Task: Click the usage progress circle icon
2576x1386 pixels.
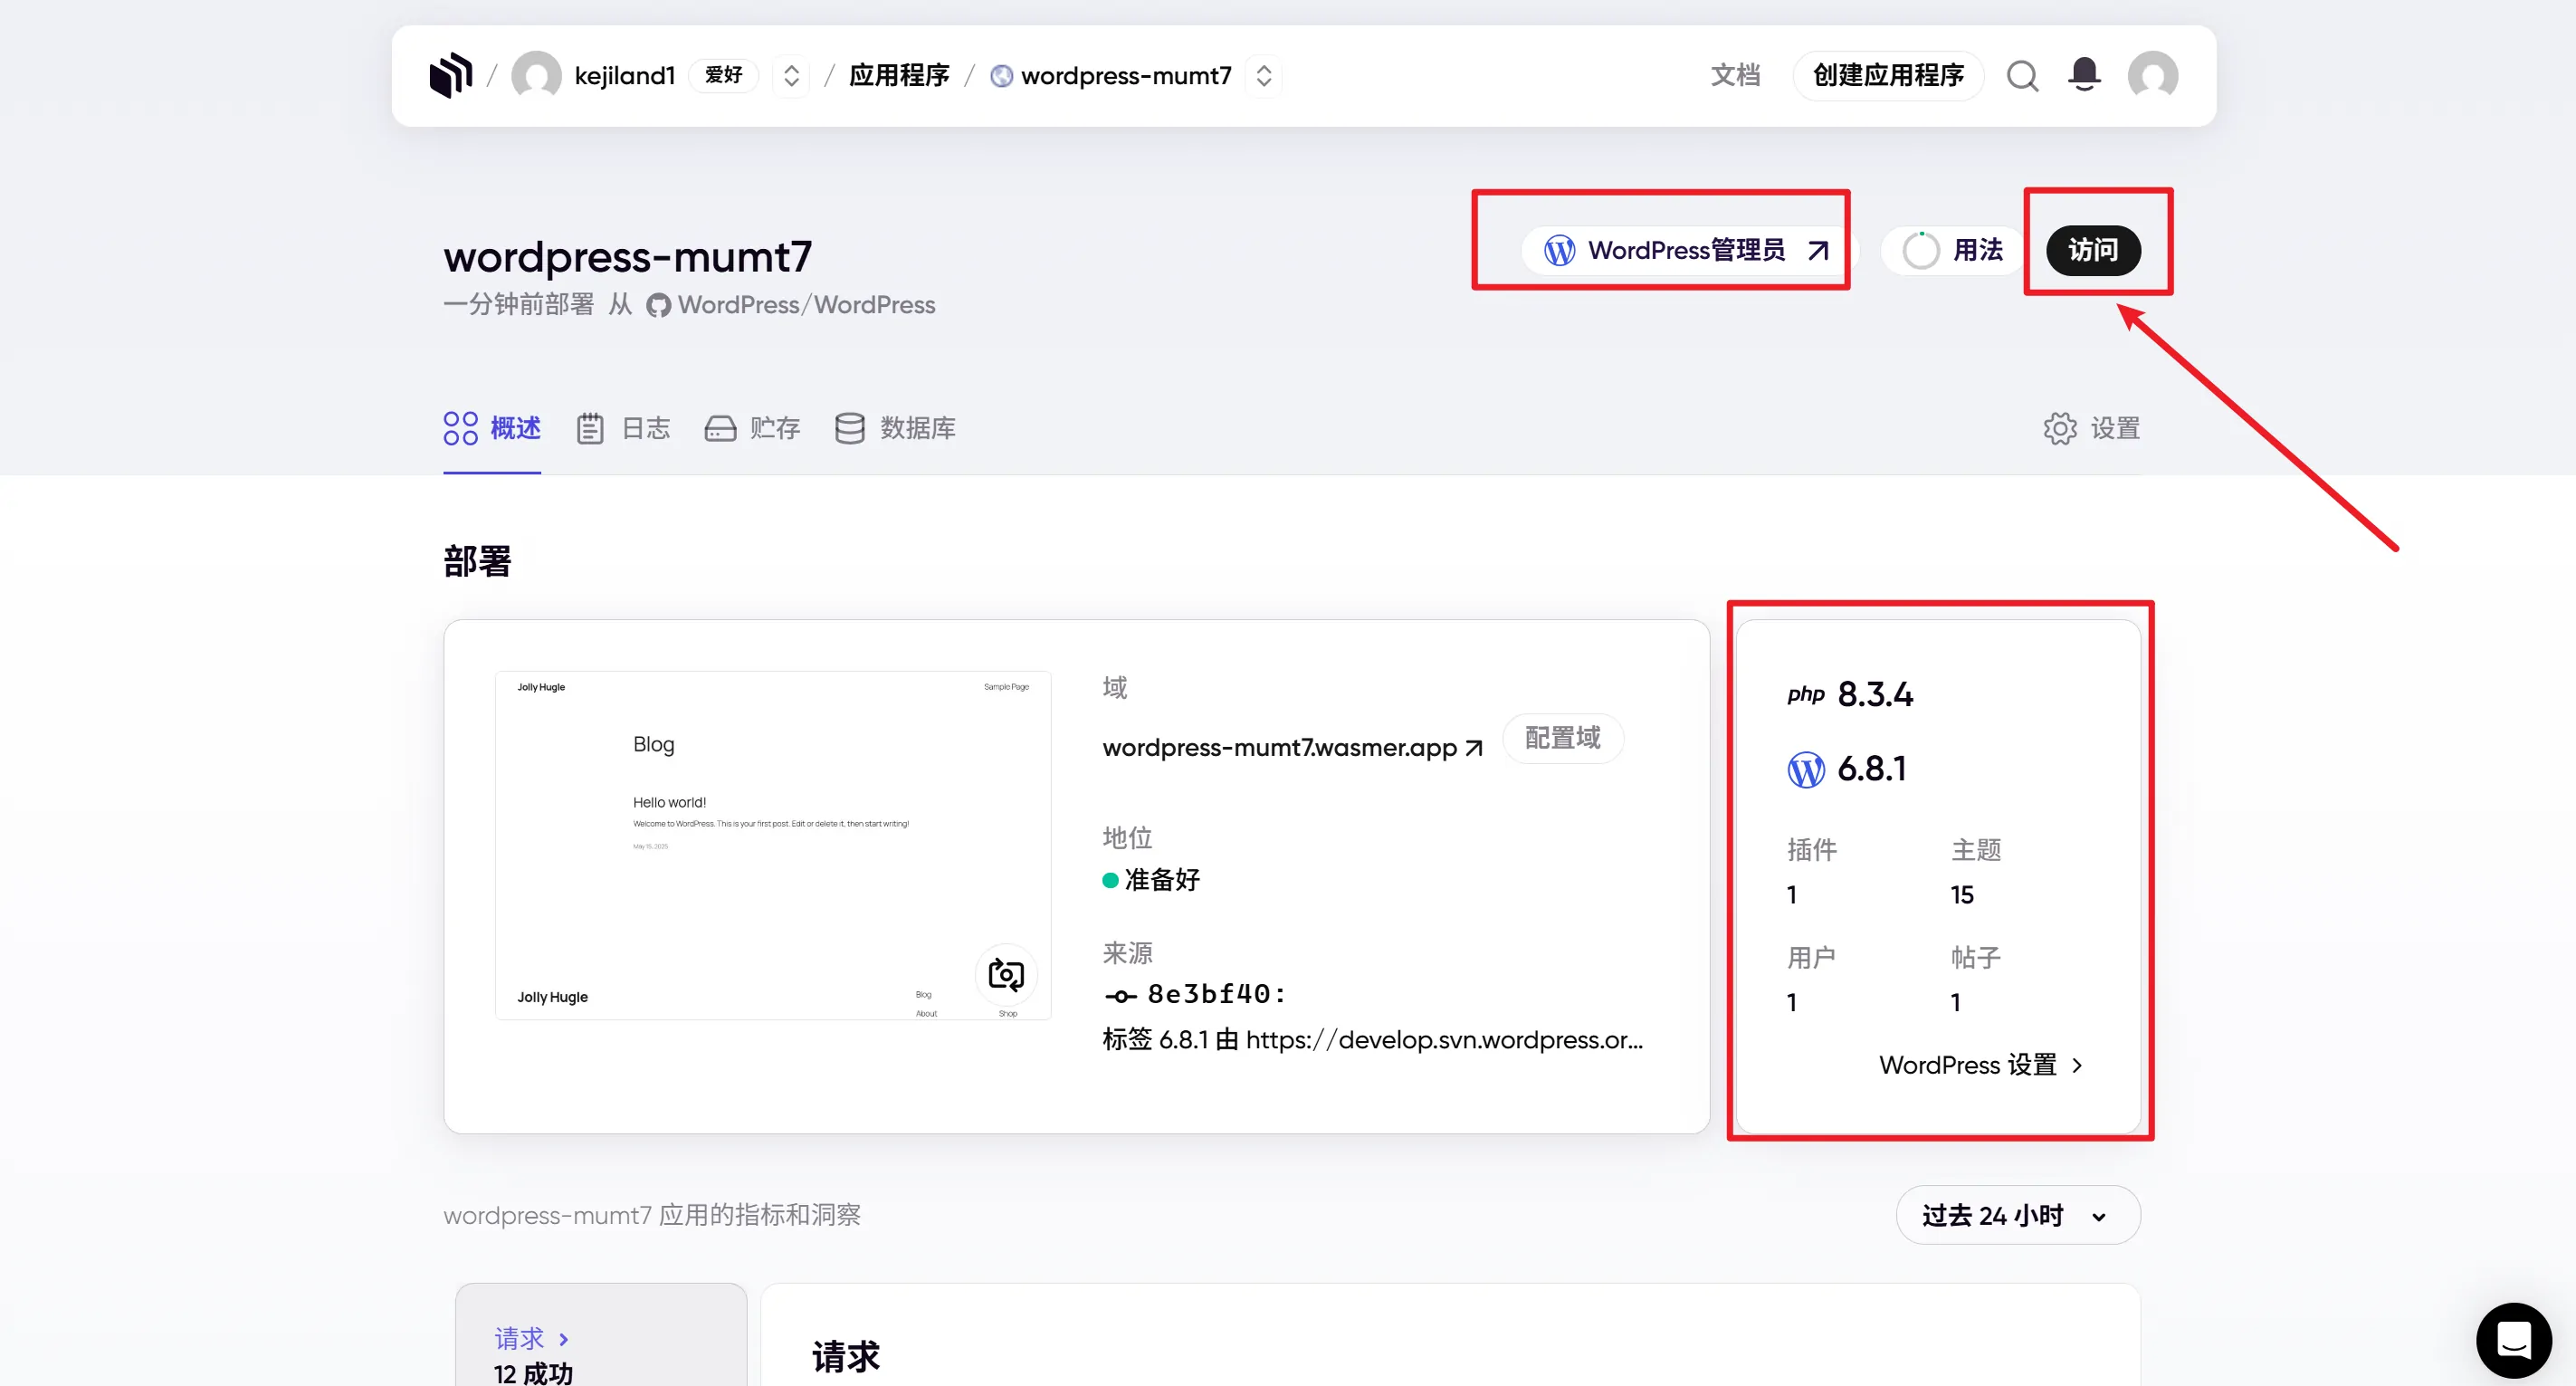Action: (1920, 250)
